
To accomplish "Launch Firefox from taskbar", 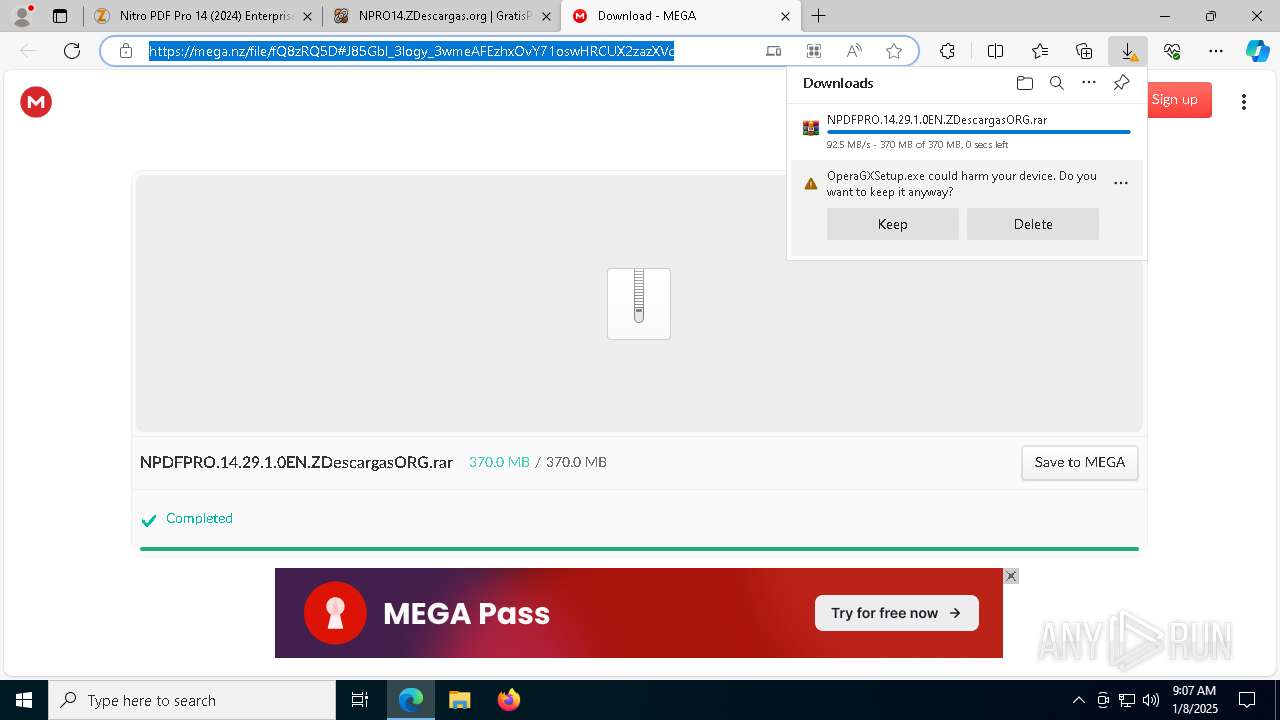I will [x=508, y=700].
